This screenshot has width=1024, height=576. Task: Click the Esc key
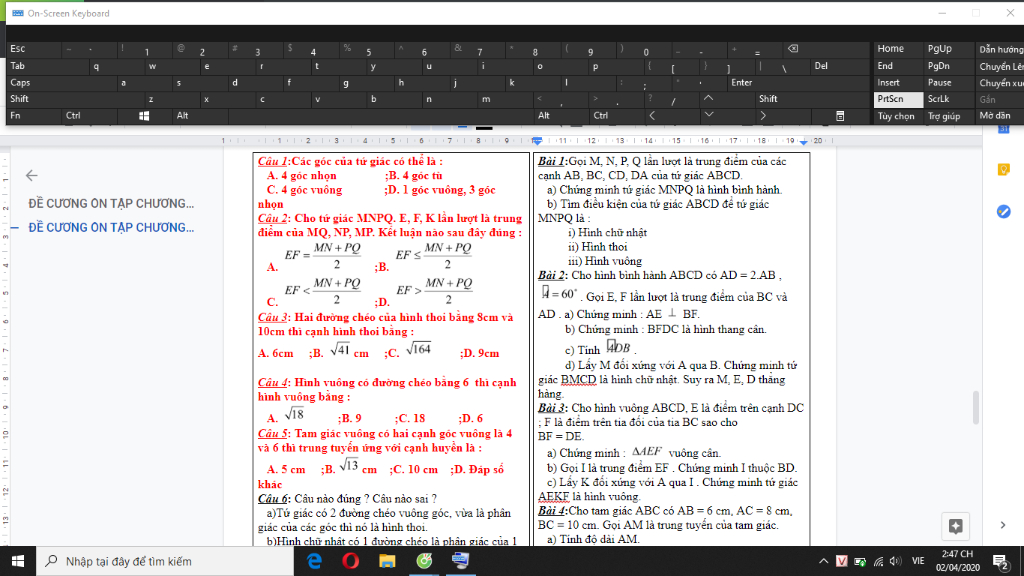click(34, 49)
